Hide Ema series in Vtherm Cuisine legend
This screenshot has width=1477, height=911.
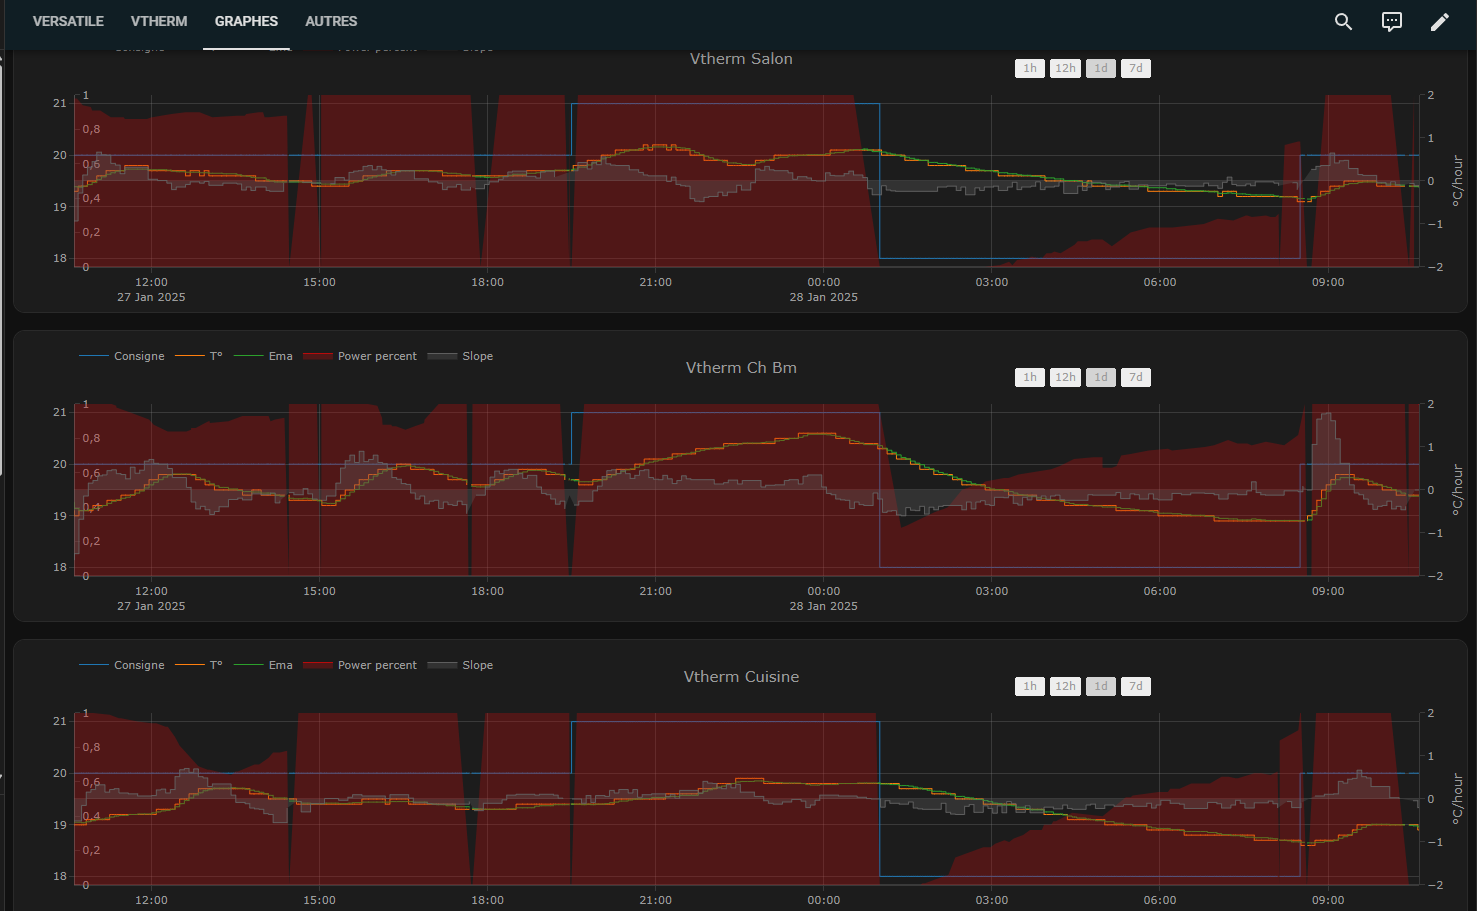pyautogui.click(x=279, y=665)
